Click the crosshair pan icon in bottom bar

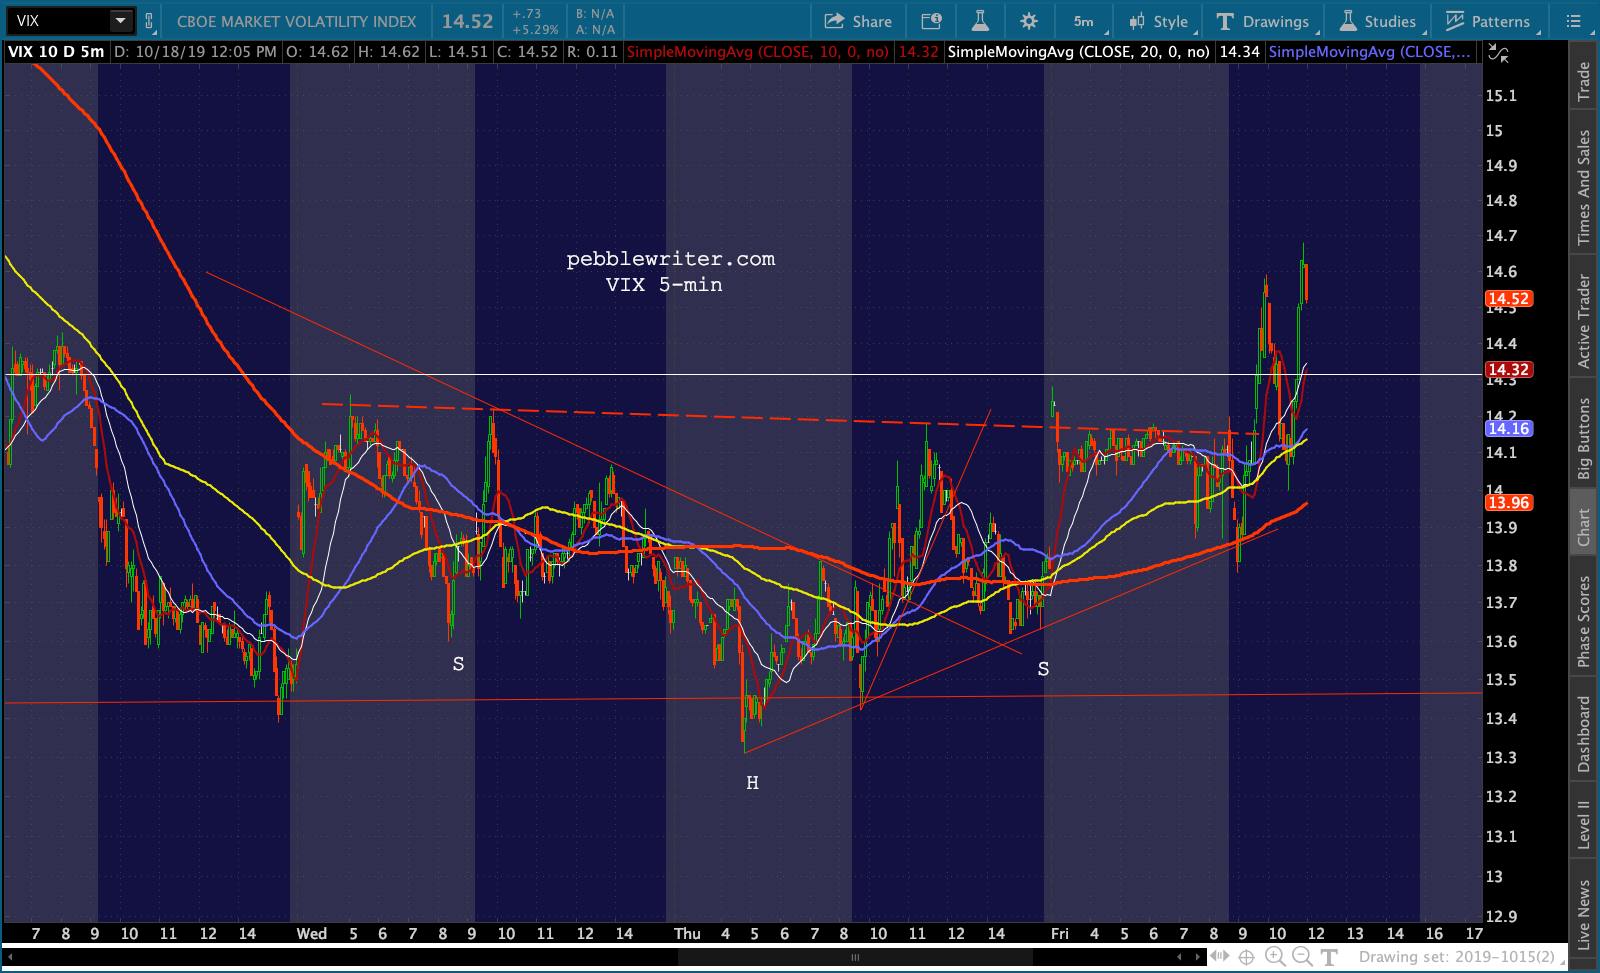click(x=1246, y=957)
